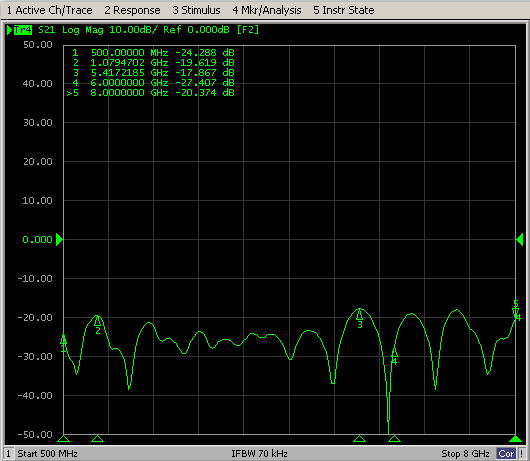Image resolution: width=530 pixels, height=461 pixels.
Task: Select marker 1 row at 500.00000 MHz
Action: click(x=153, y=53)
